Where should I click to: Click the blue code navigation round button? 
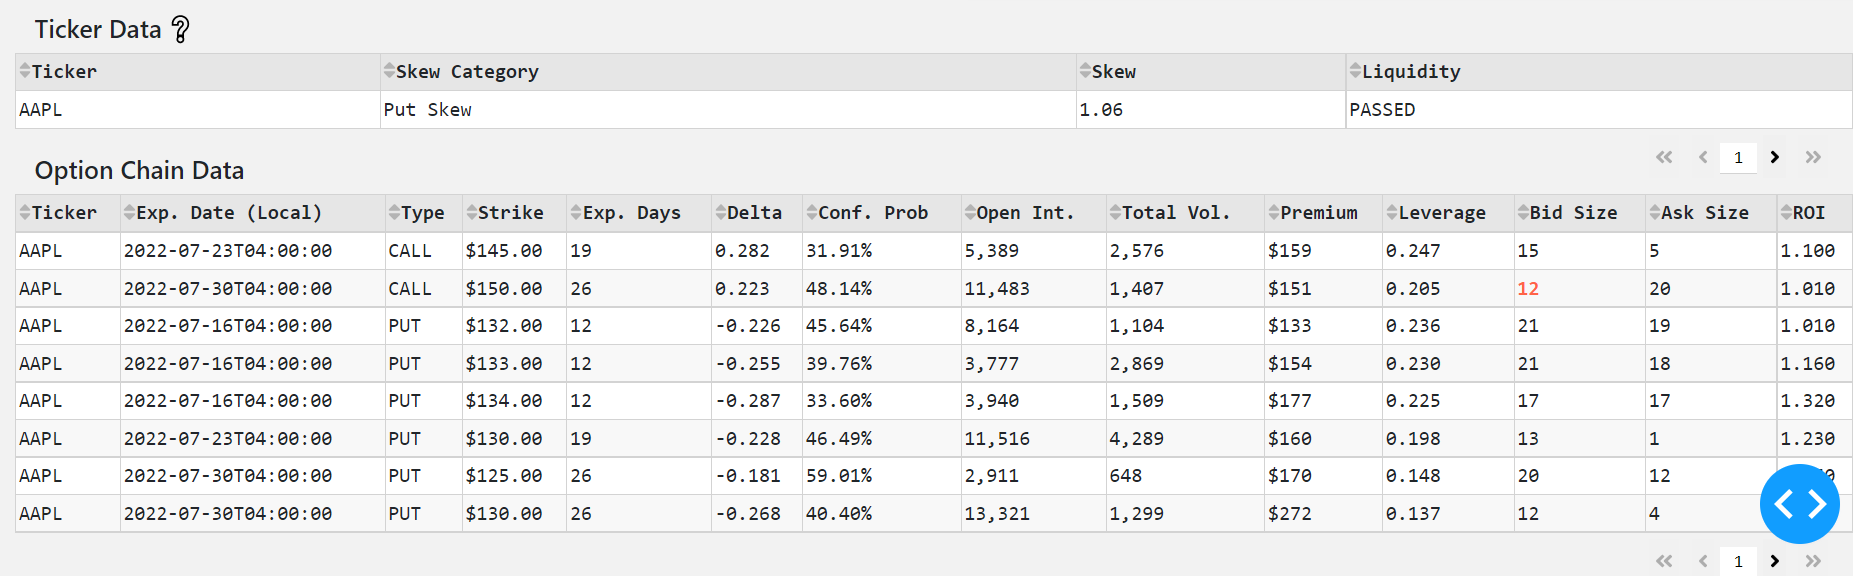point(1799,504)
